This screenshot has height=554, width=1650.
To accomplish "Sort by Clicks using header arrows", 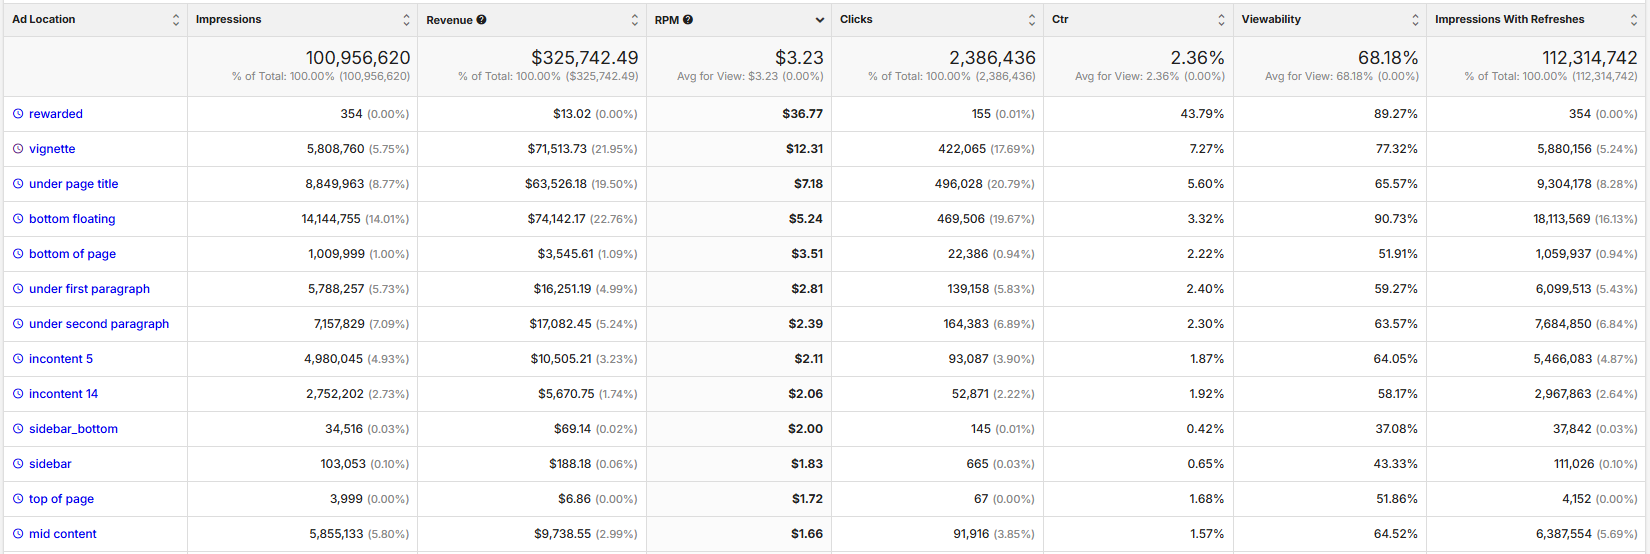I will pyautogui.click(x=1032, y=20).
